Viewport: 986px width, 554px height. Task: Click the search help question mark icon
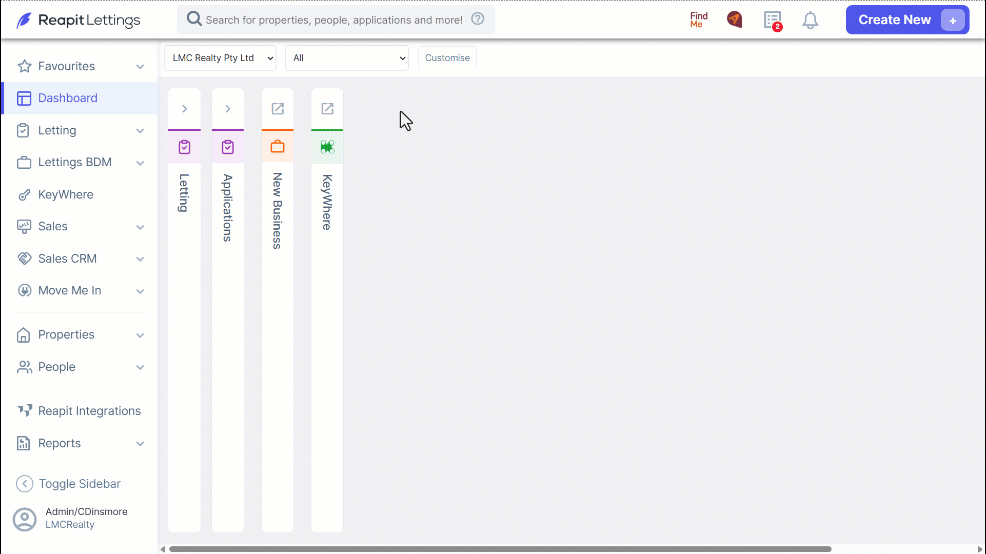pyautogui.click(x=478, y=19)
